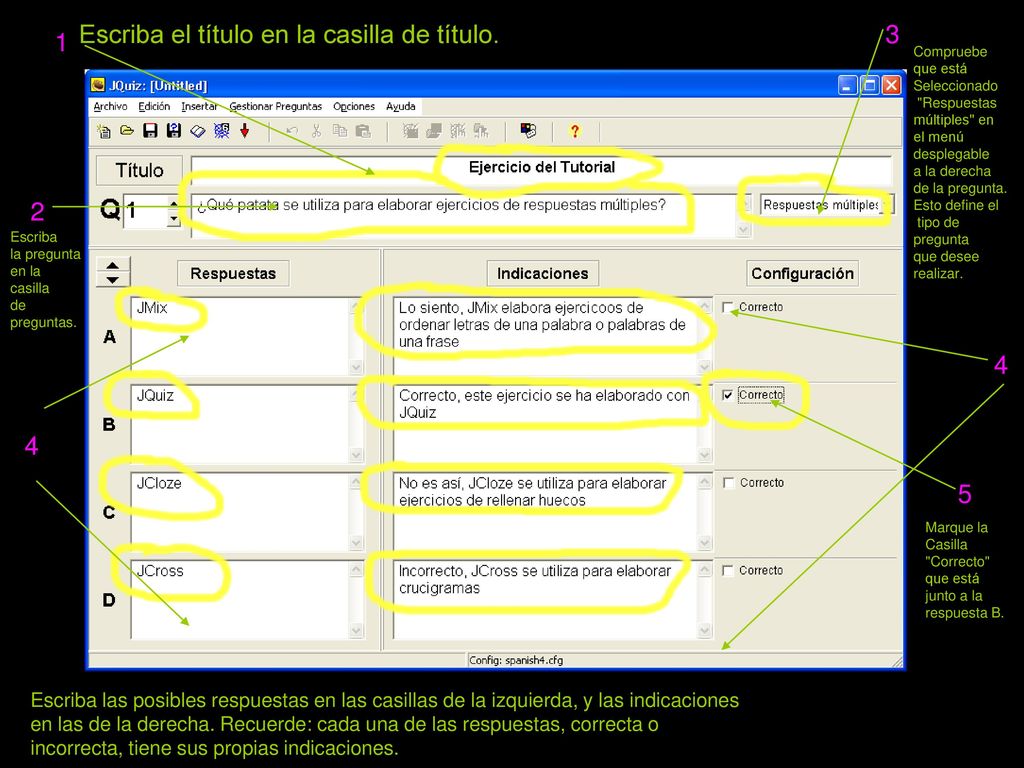This screenshot has height=768, width=1024.
Task: Open the Insertar menu
Action: 199,106
